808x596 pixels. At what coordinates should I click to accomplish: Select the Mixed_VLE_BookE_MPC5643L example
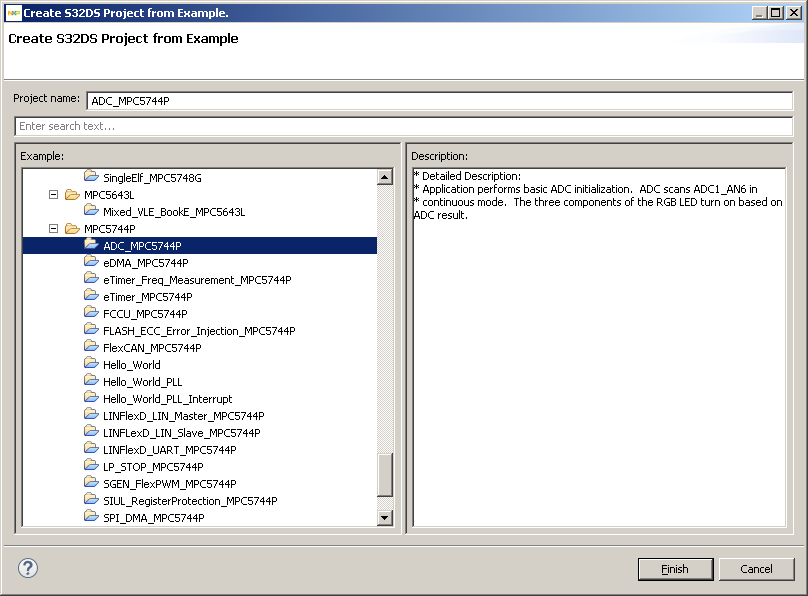(174, 212)
